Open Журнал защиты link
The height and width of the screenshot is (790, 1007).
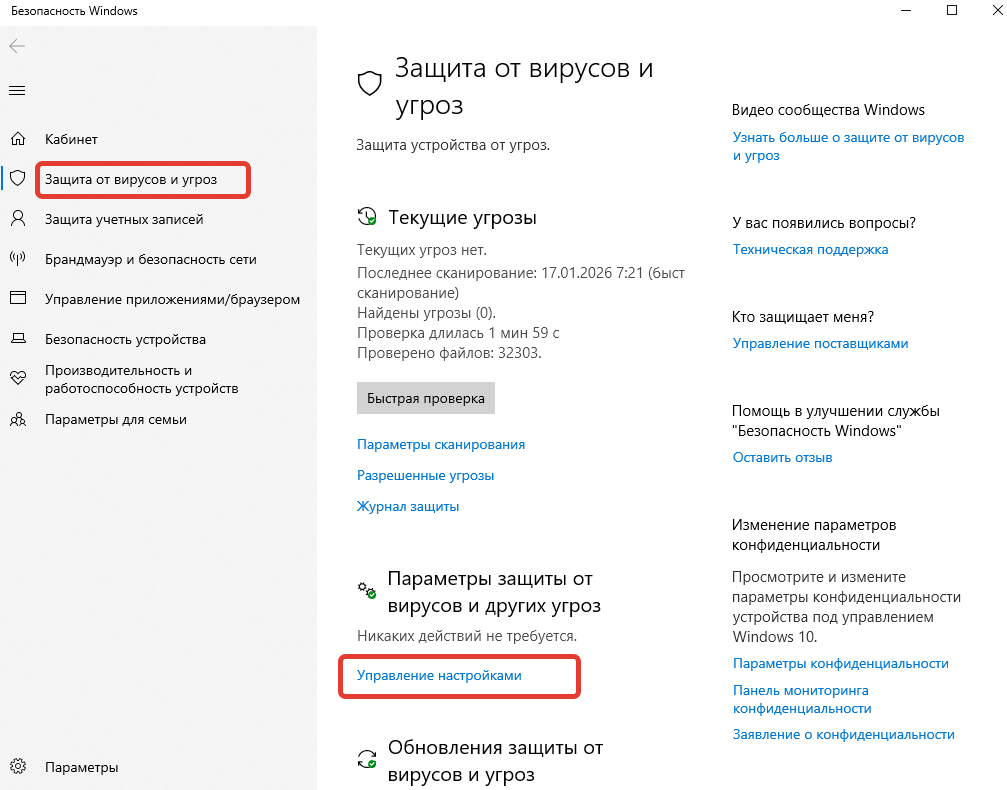pyautogui.click(x=408, y=506)
